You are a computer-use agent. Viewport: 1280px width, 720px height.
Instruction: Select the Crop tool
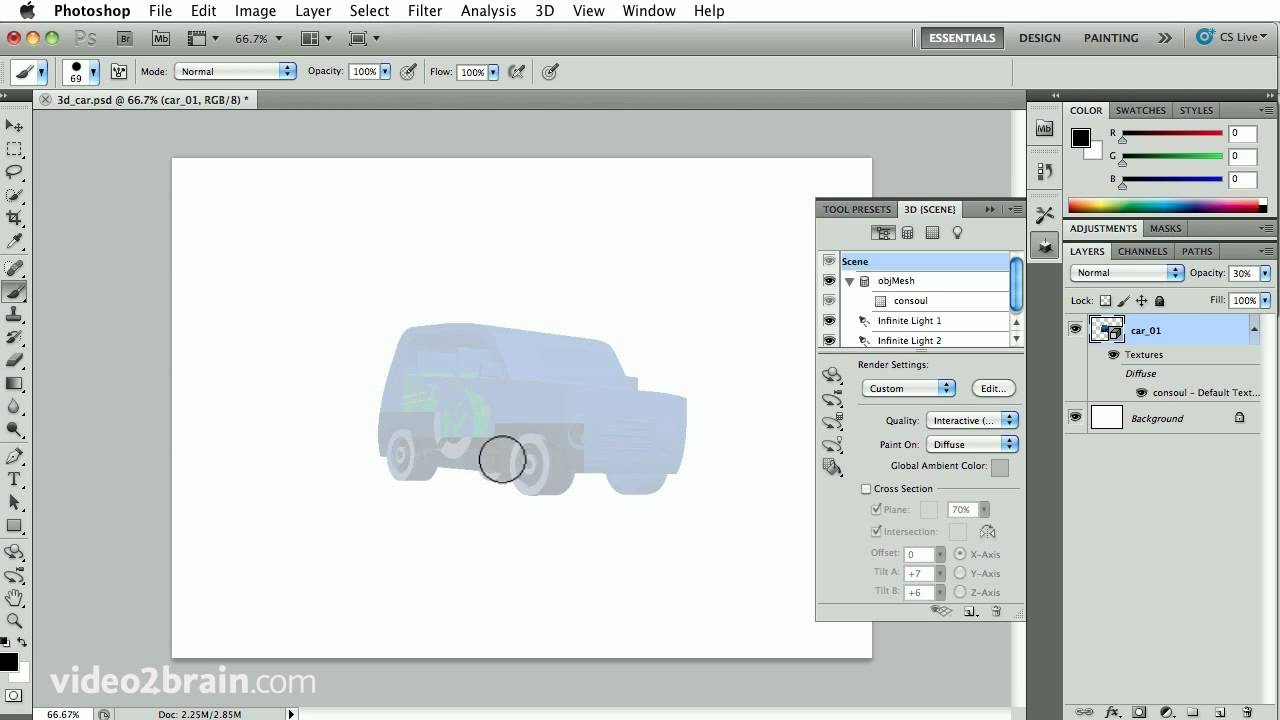point(14,218)
